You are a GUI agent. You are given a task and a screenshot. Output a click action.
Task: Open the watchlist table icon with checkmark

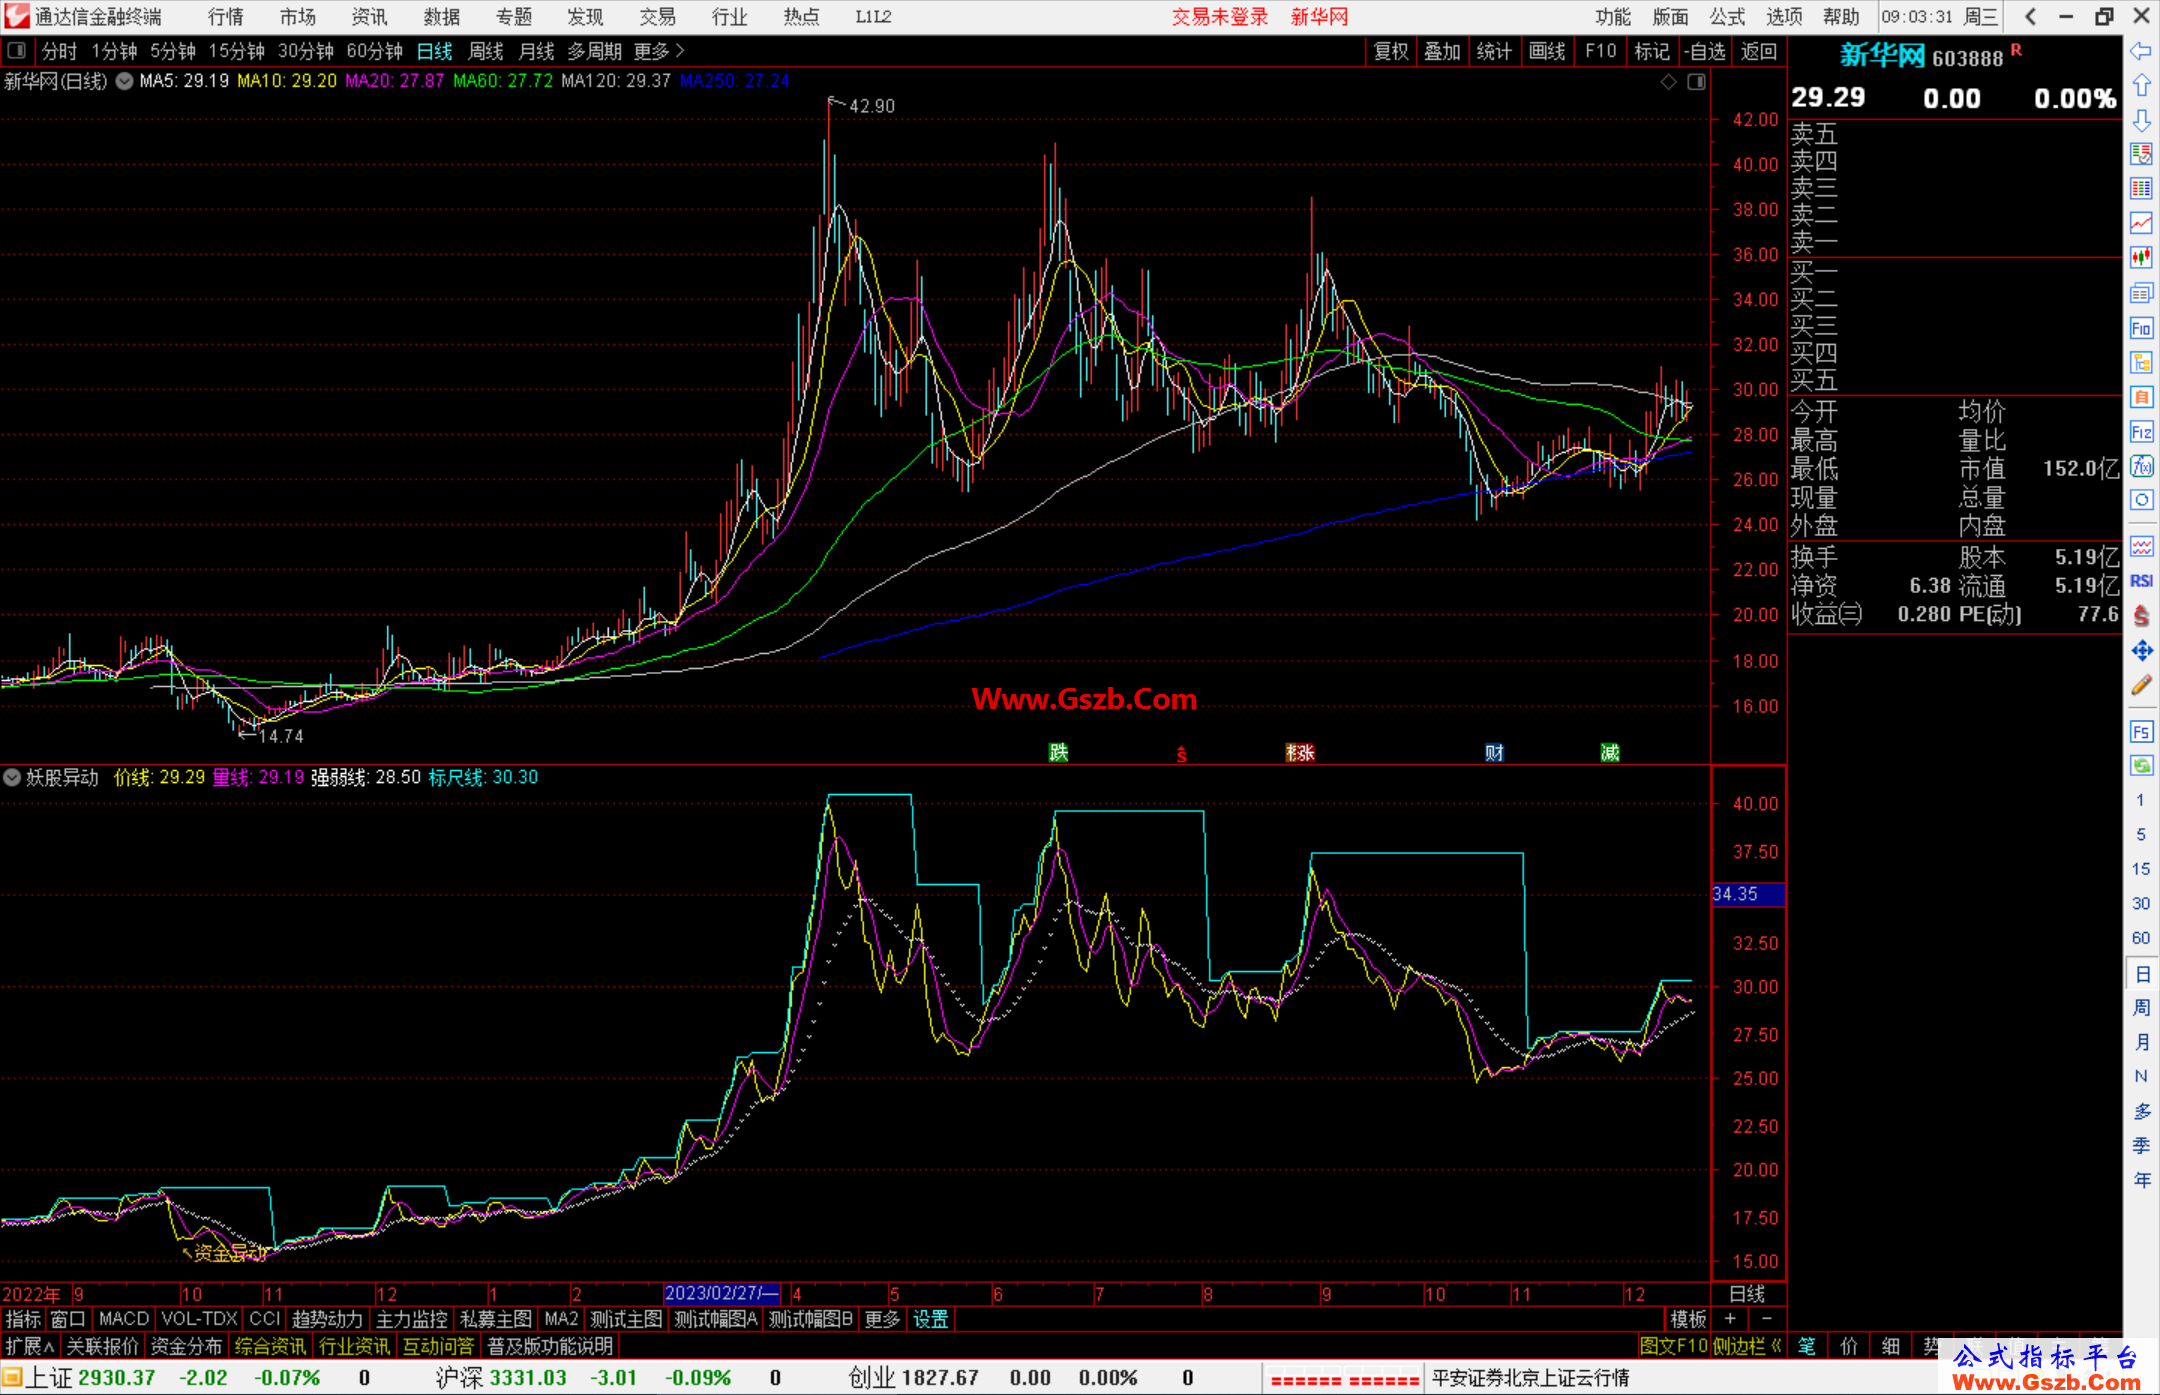pyautogui.click(x=2141, y=154)
